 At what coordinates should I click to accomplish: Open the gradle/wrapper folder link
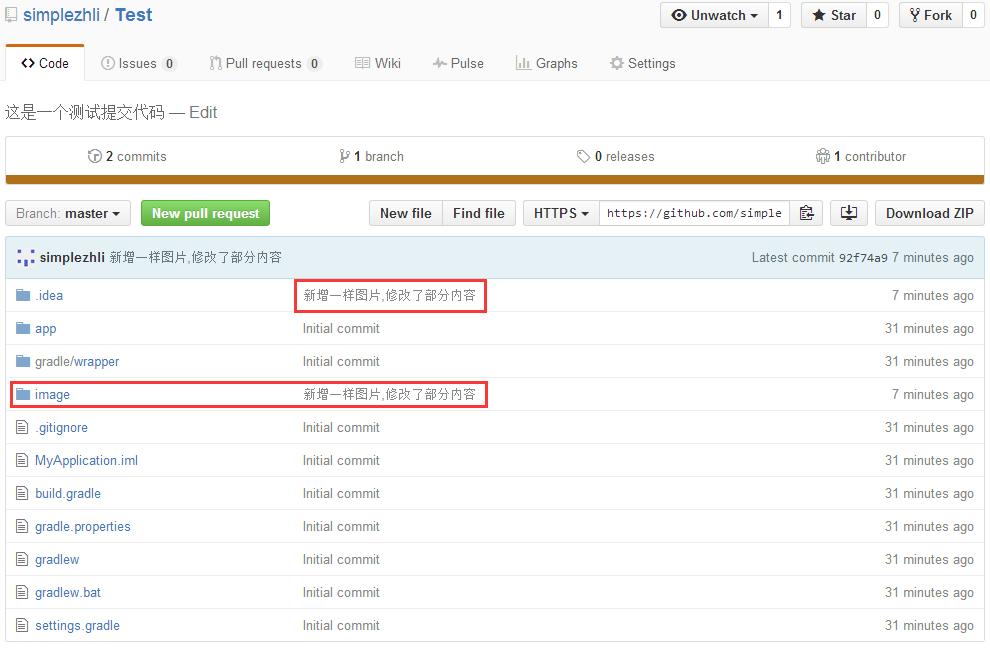77,362
